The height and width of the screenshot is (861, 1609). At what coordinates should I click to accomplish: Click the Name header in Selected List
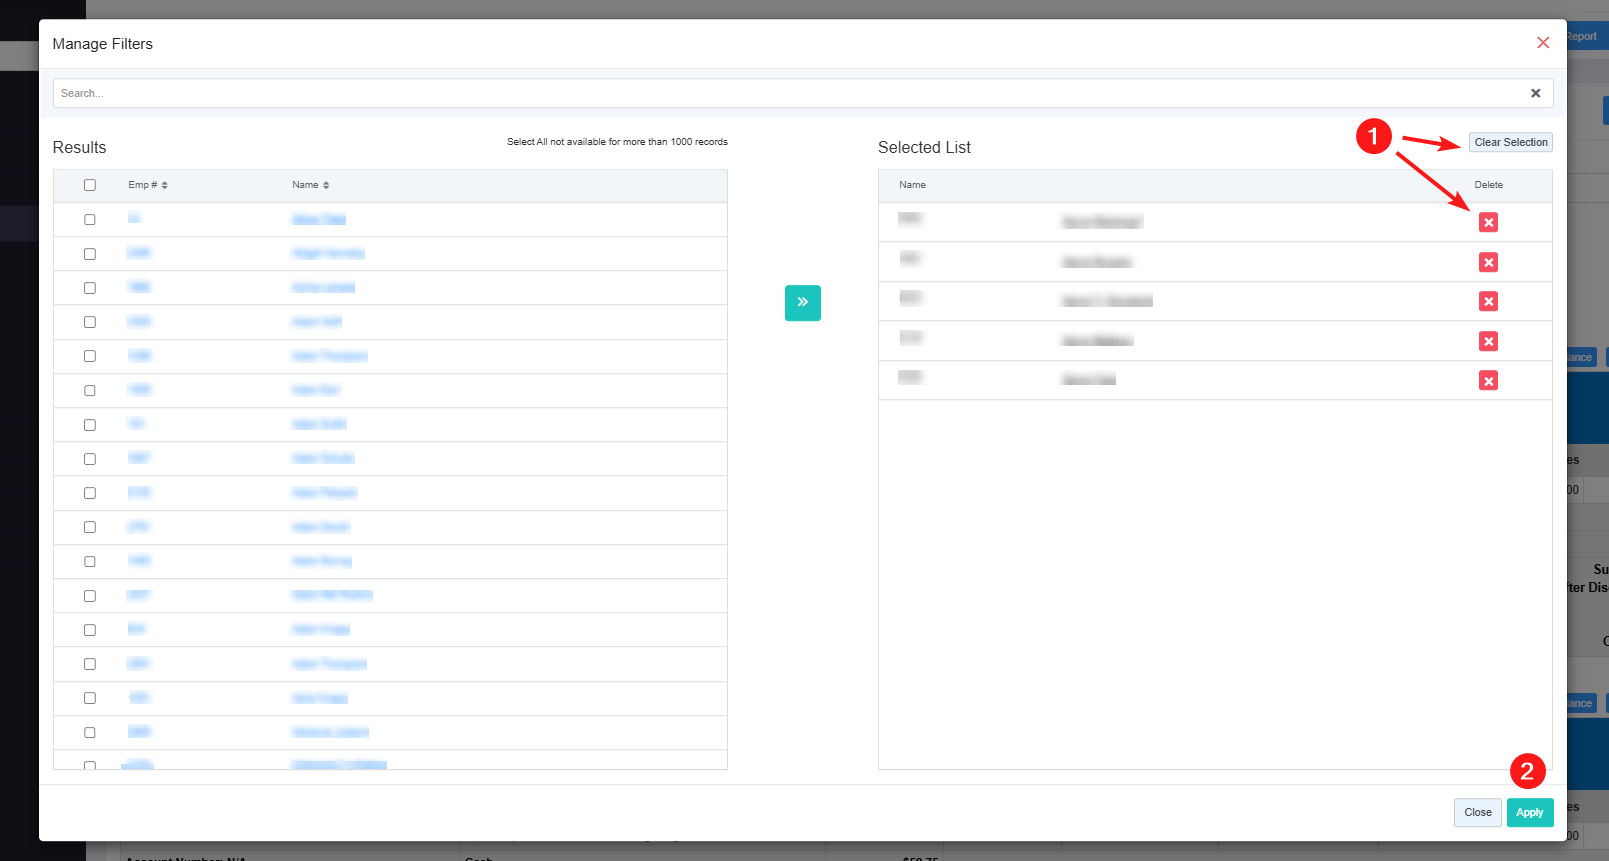[x=912, y=185]
